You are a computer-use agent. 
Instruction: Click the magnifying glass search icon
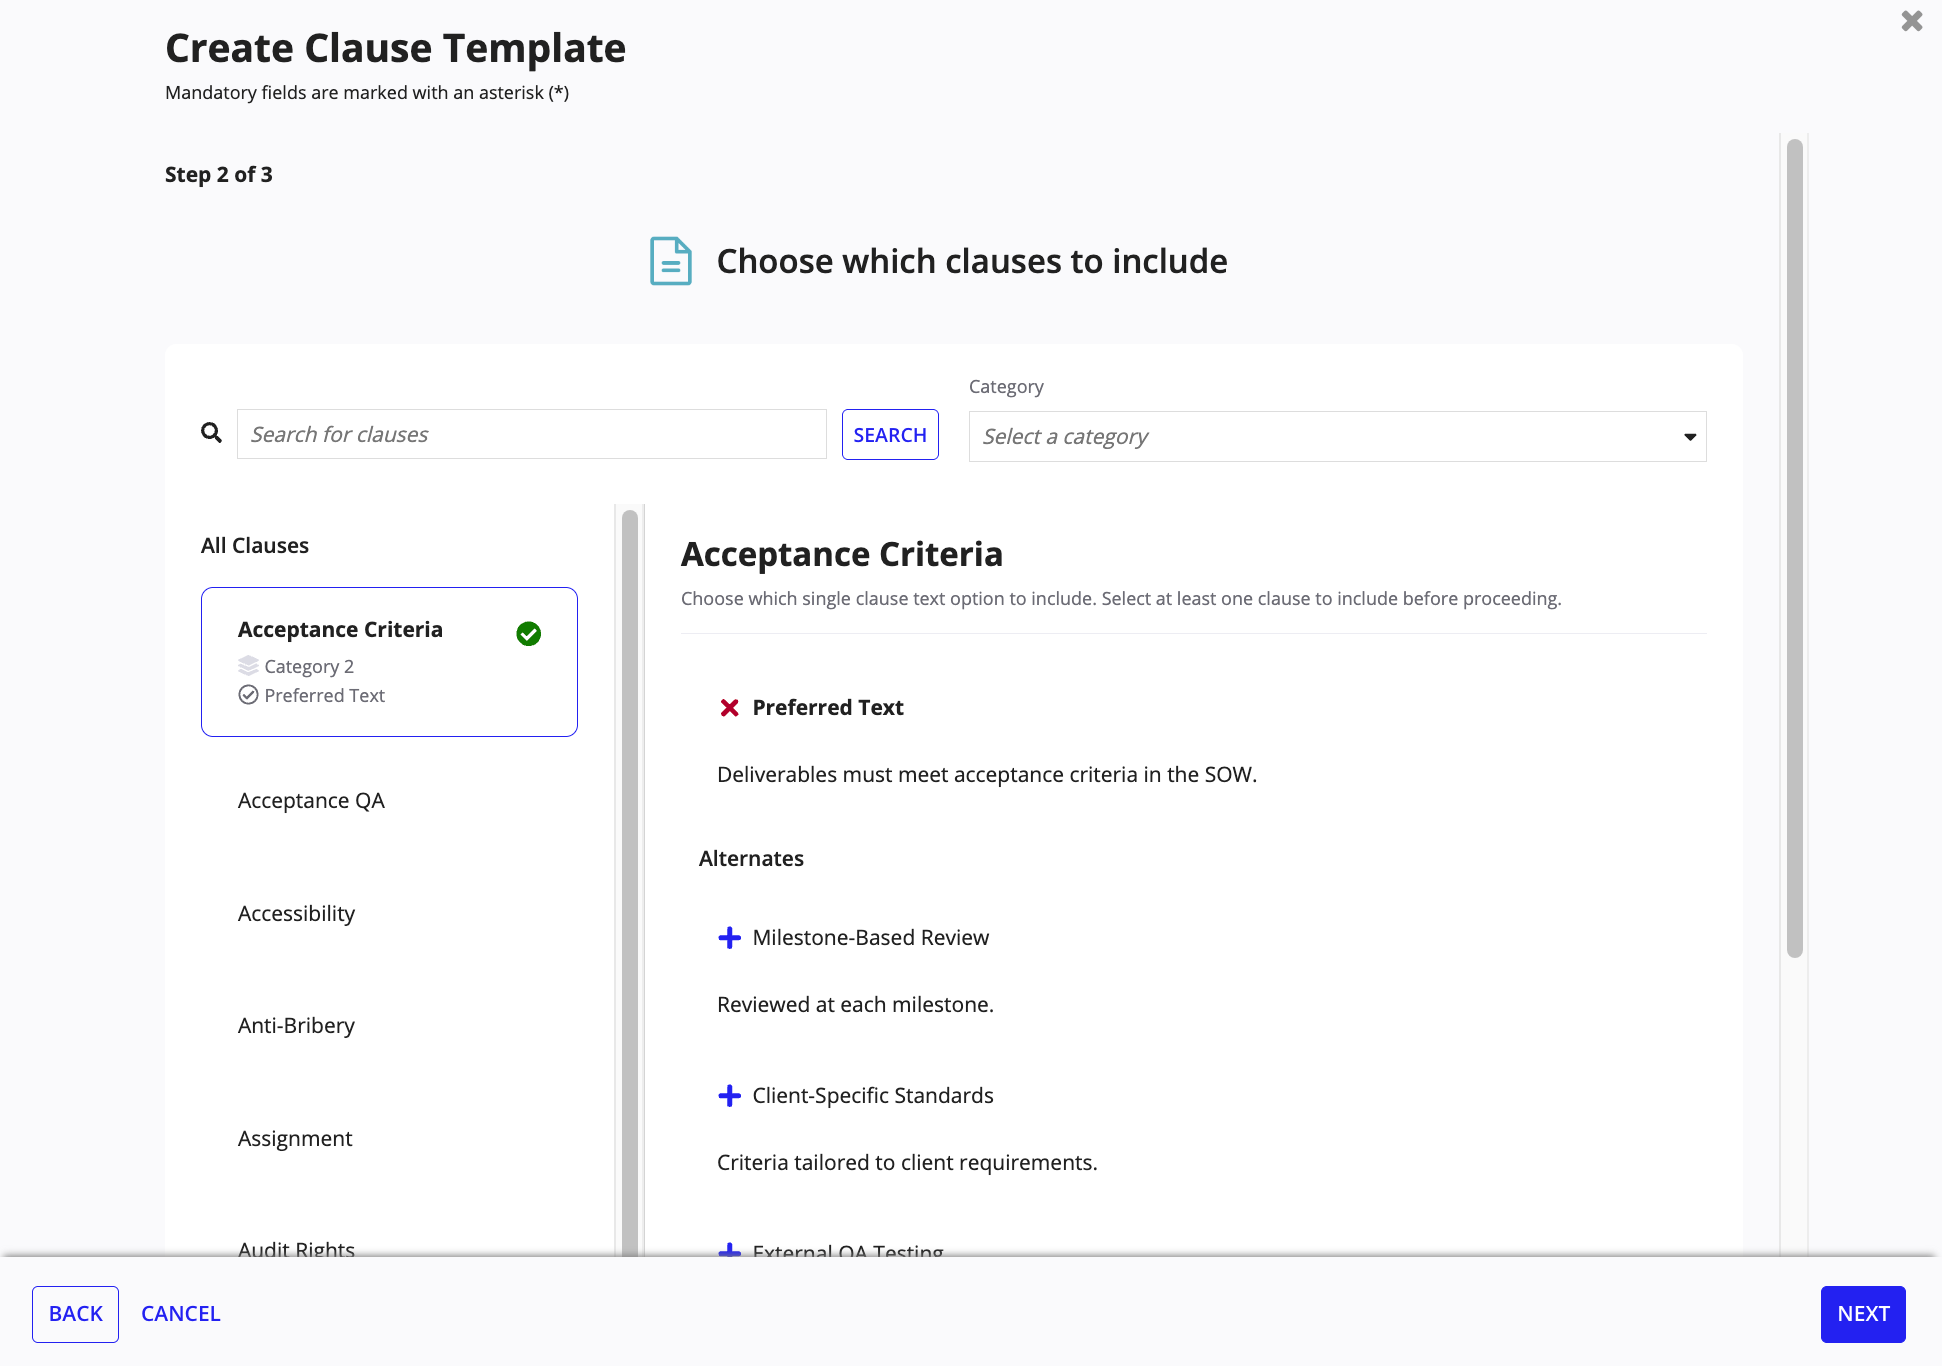coord(211,433)
